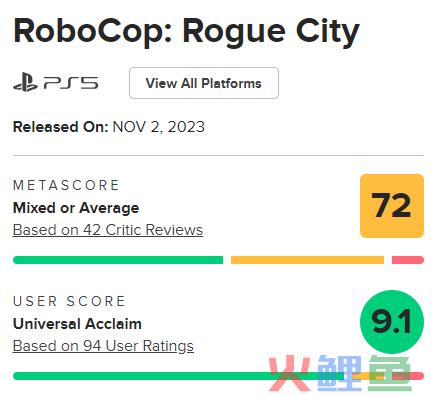Click the METASCORE heading label
Screen dimensions: 436x397
coord(66,185)
